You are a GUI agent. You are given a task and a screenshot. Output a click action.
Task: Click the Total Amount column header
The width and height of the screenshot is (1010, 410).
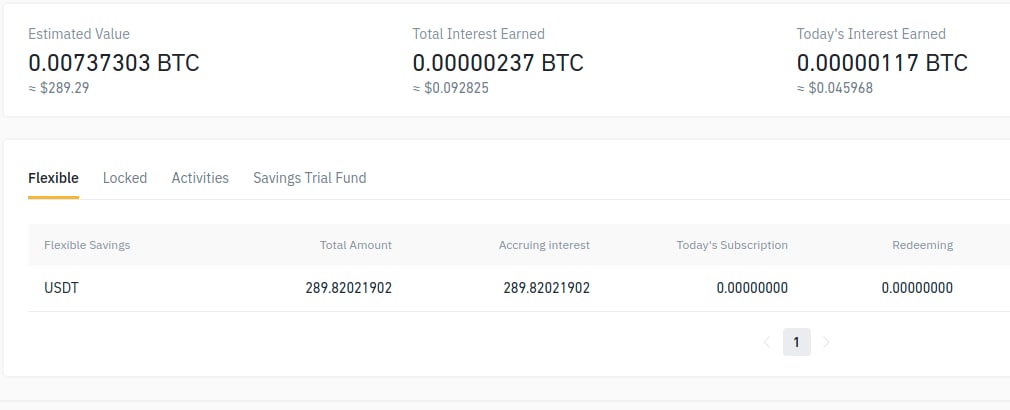coord(356,245)
